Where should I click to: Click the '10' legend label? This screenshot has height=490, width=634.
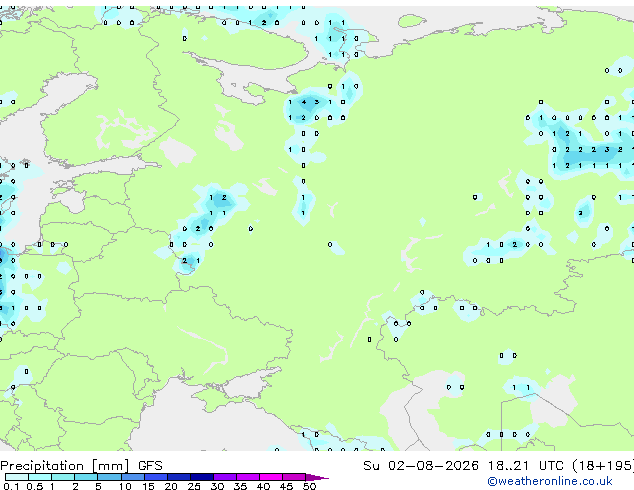(125, 486)
